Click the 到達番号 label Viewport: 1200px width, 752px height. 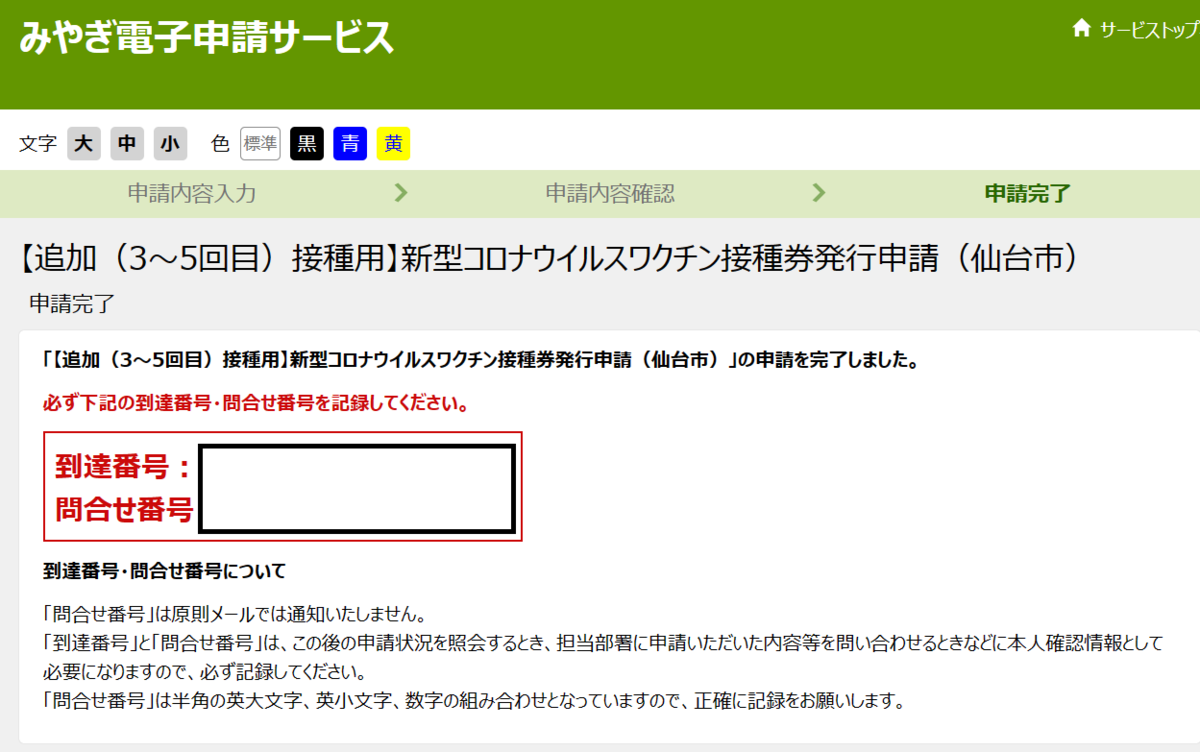click(122, 466)
